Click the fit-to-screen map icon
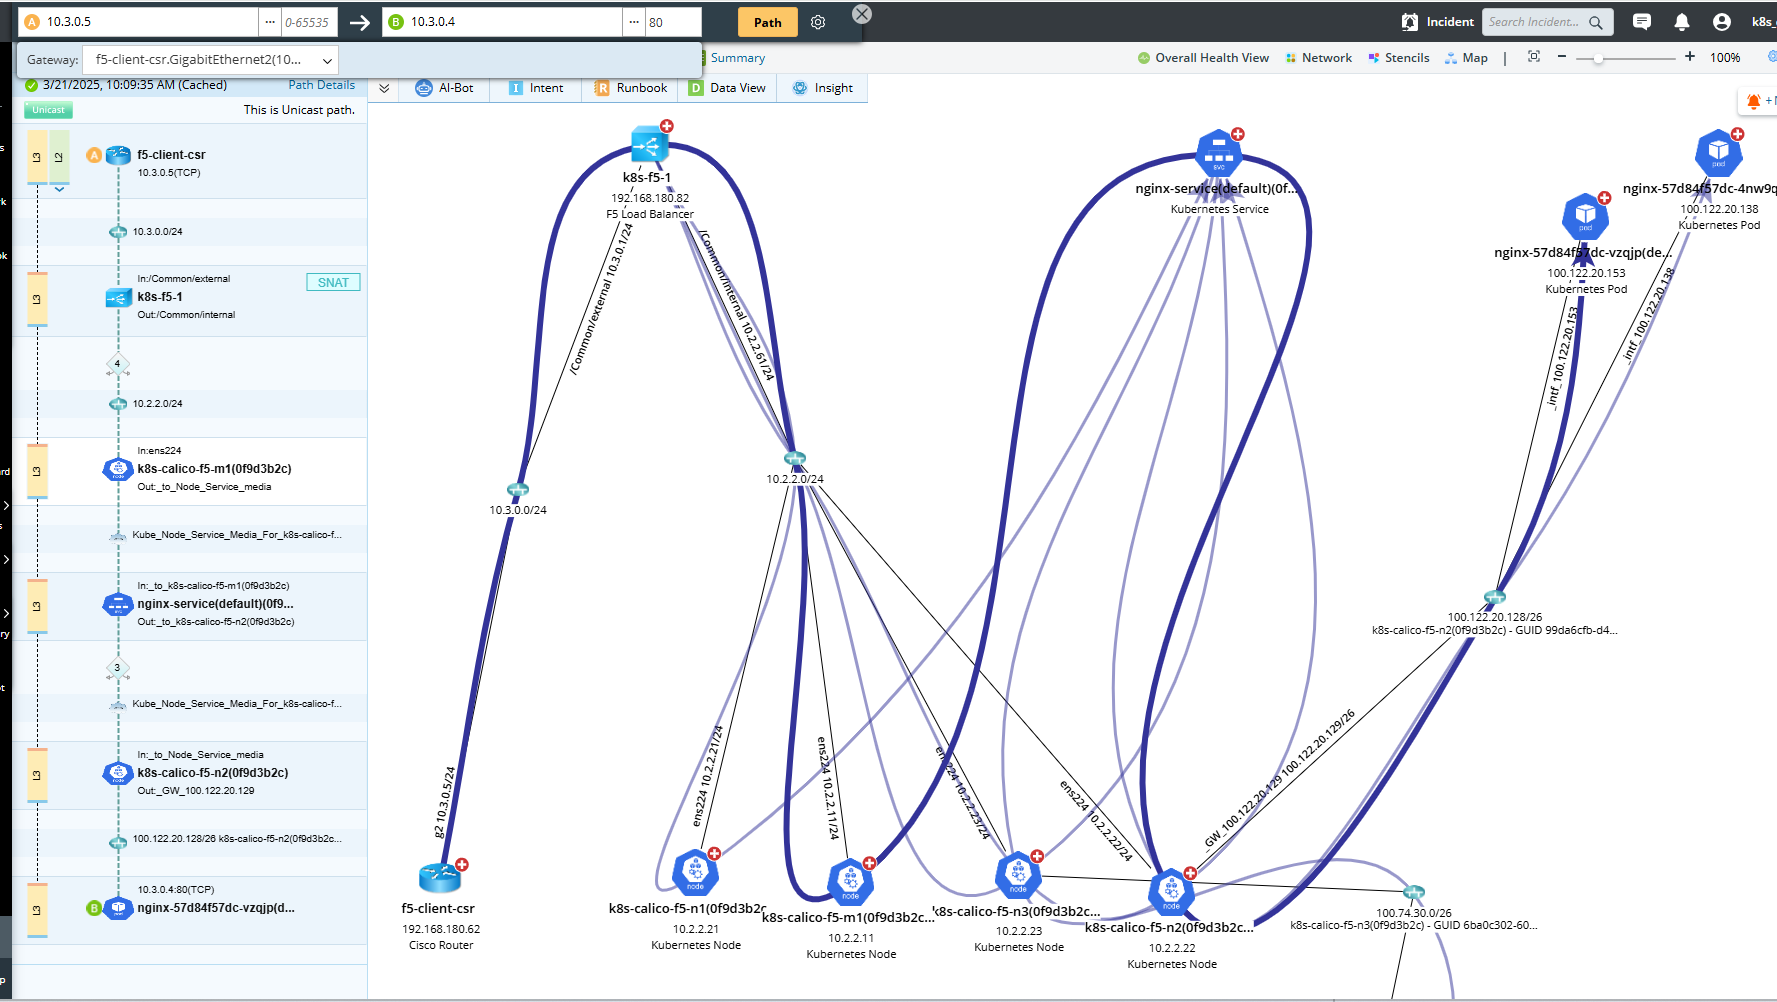The image size is (1777, 1002). 1534,57
